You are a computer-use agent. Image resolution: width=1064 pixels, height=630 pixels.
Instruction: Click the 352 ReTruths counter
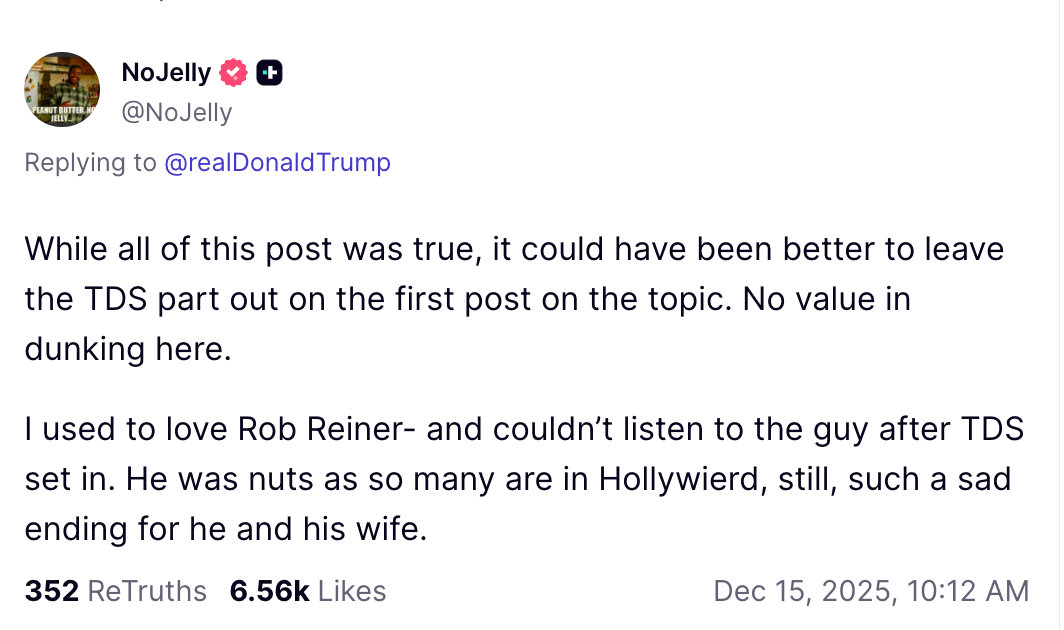(51, 591)
